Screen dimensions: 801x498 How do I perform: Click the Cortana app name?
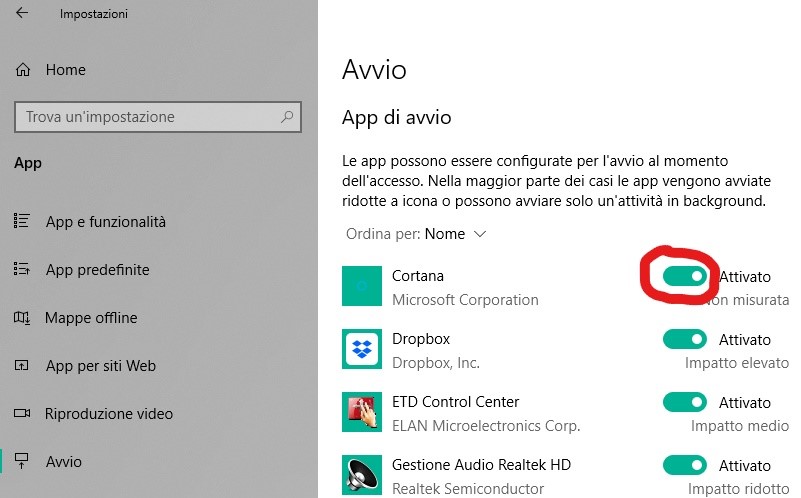[417, 276]
